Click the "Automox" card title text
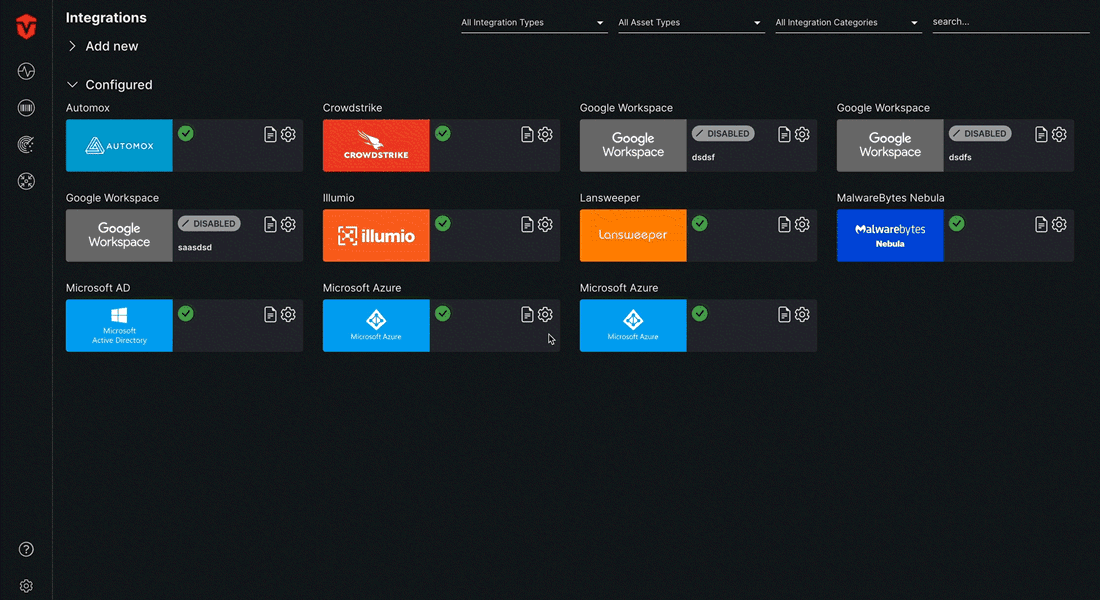Viewport: 1100px width, 600px height. (x=88, y=108)
